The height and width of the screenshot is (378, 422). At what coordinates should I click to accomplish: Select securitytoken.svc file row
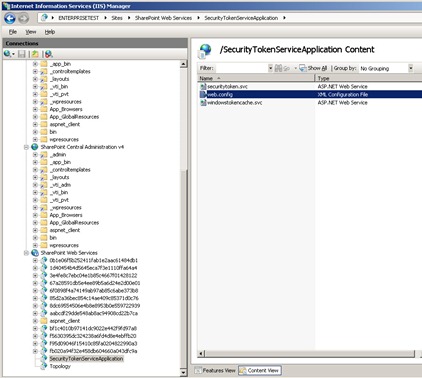pos(310,86)
